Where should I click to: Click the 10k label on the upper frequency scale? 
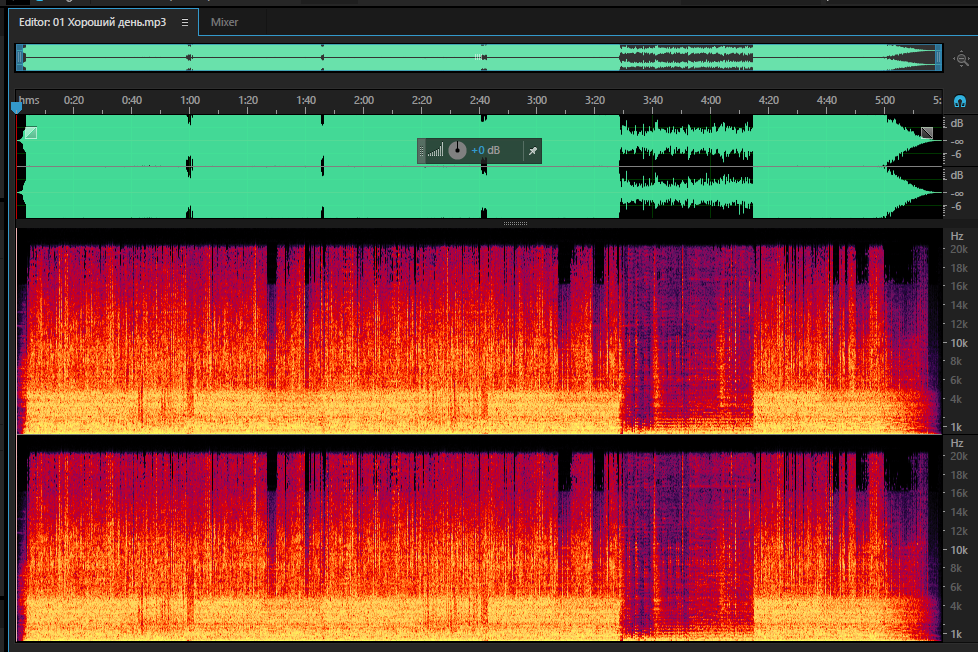[x=959, y=343]
